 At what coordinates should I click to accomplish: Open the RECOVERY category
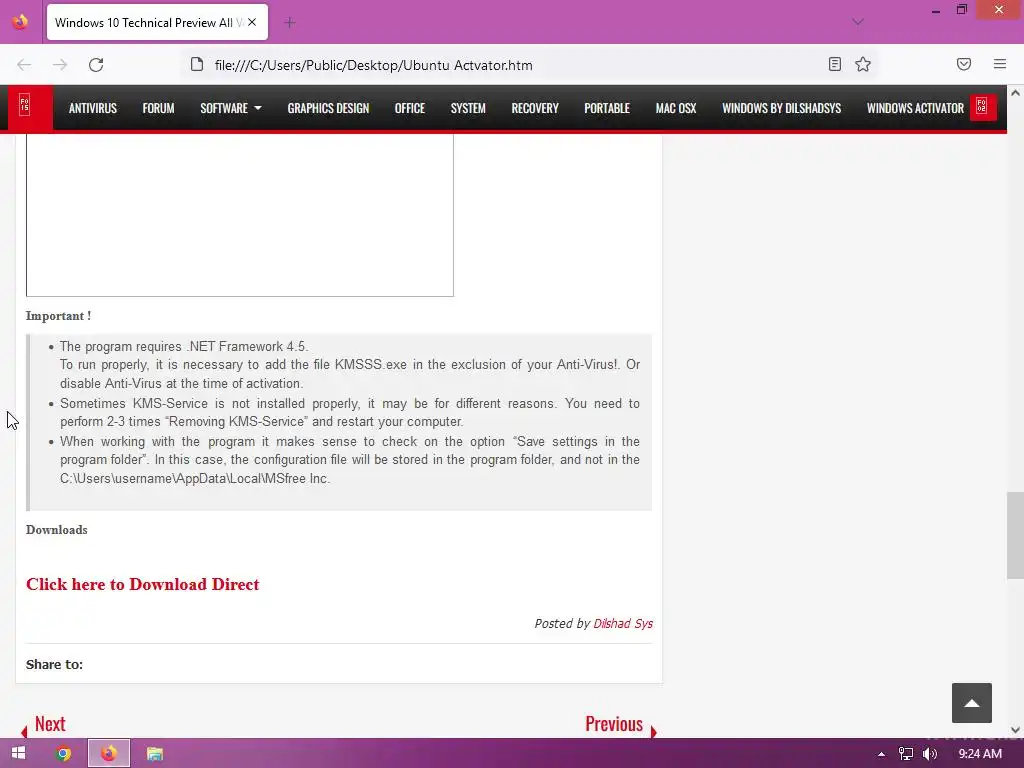coord(535,108)
